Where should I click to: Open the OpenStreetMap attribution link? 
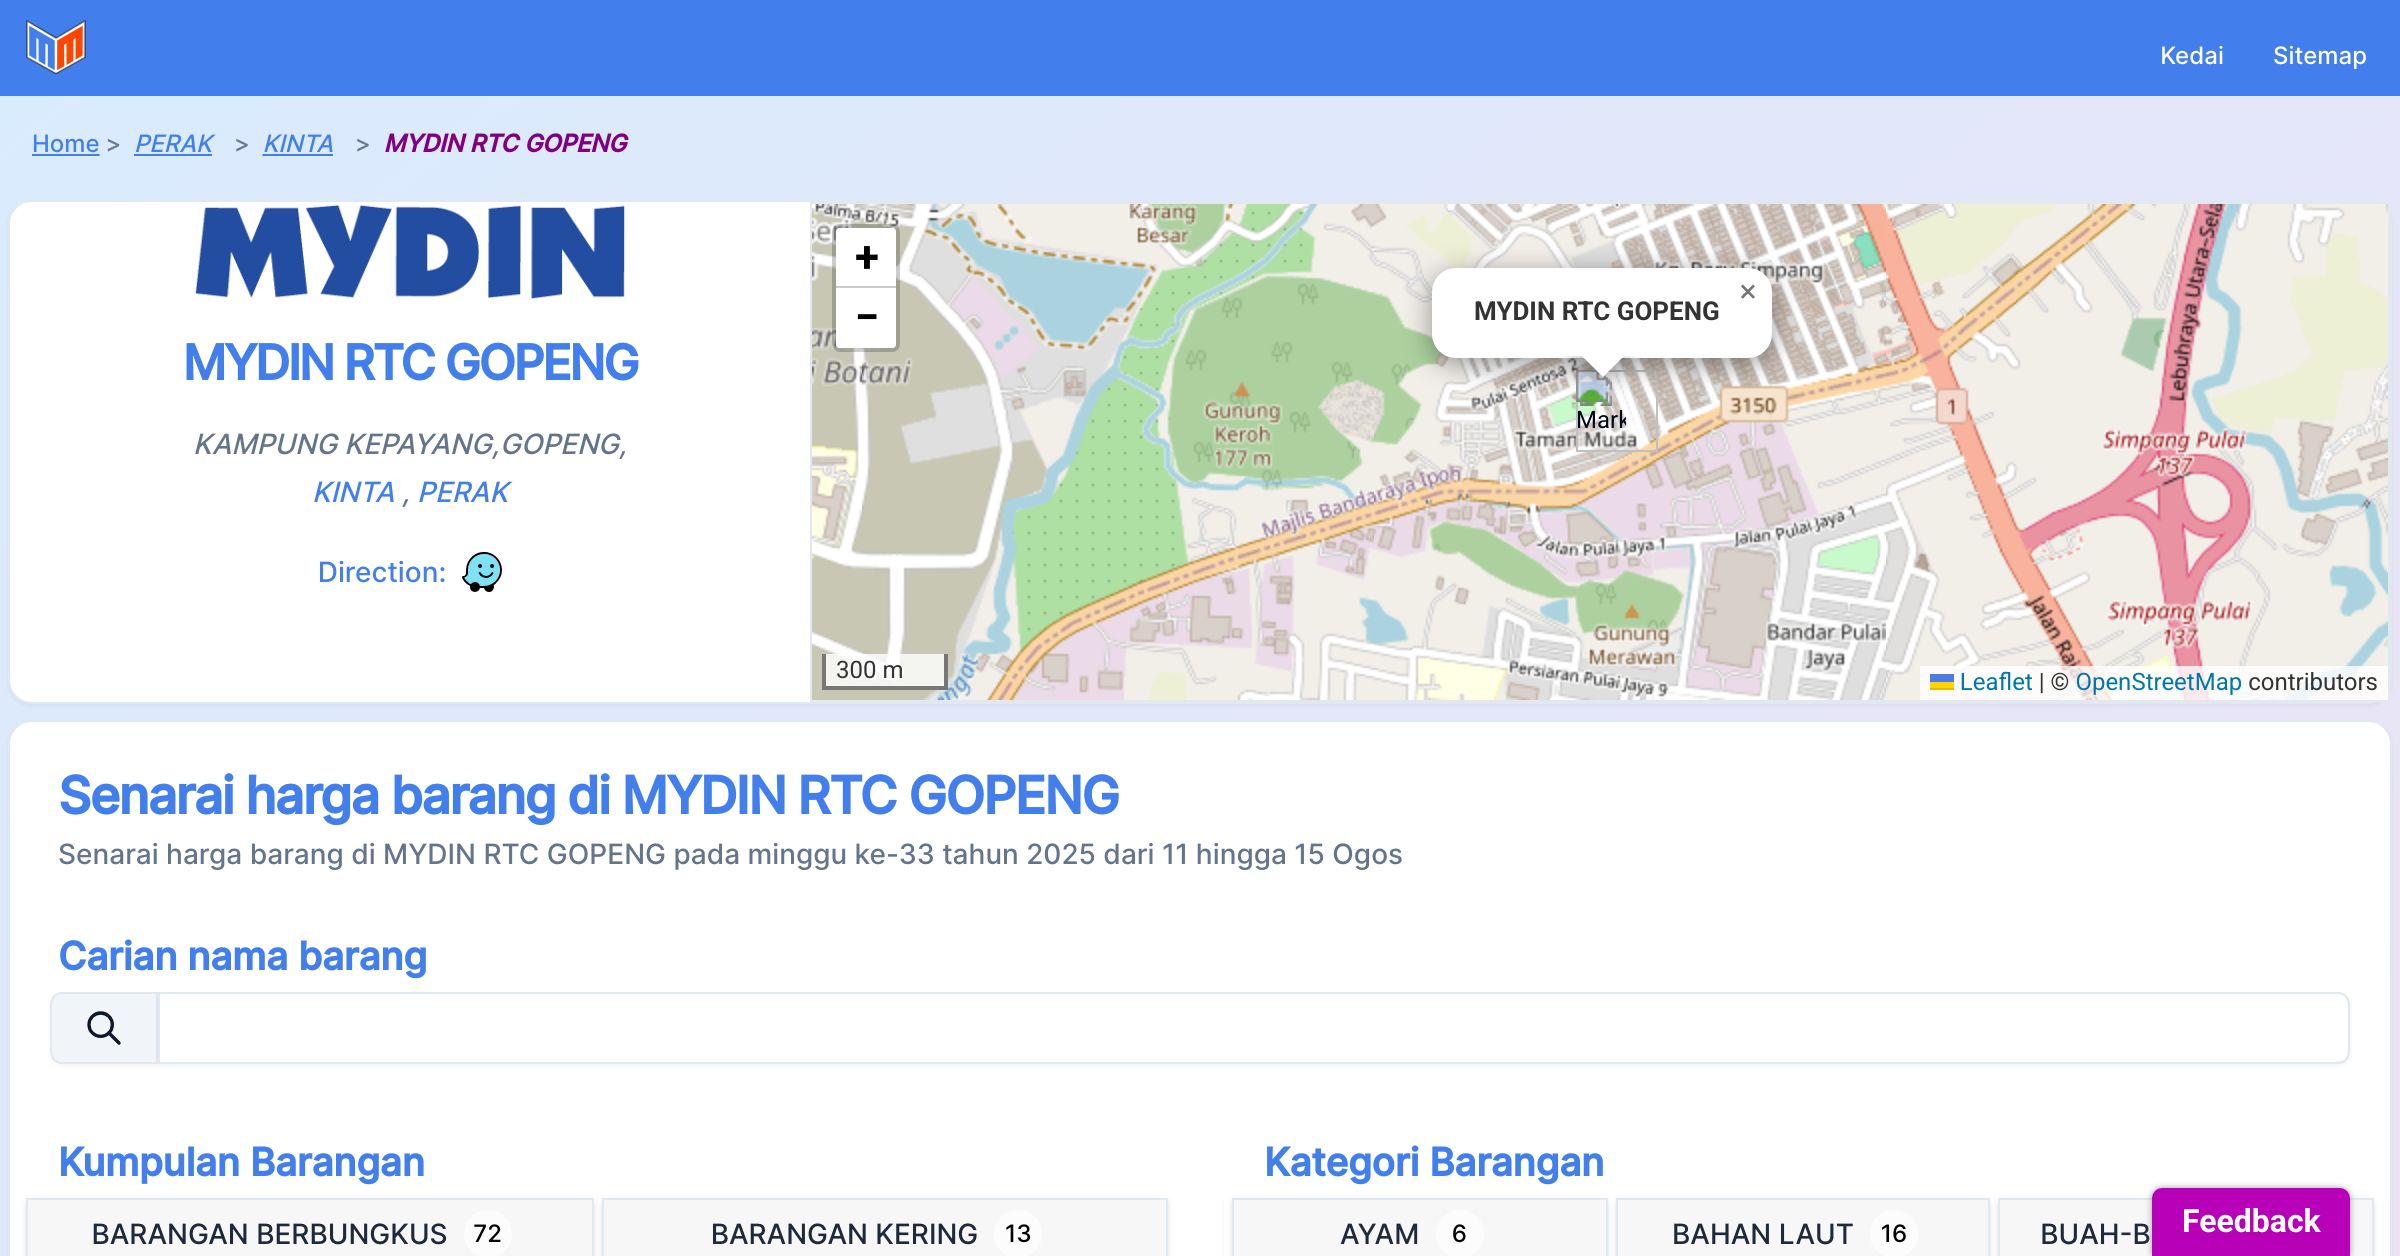(2158, 682)
